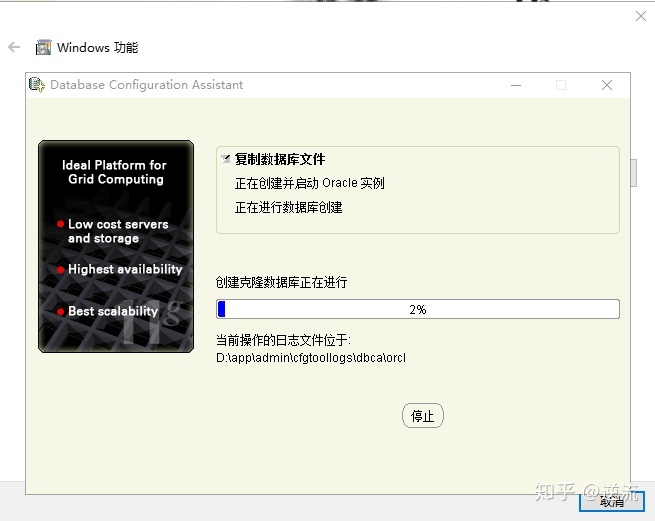The image size is (655, 521).
Task: Close the Windows 功能 window
Action: (x=641, y=16)
